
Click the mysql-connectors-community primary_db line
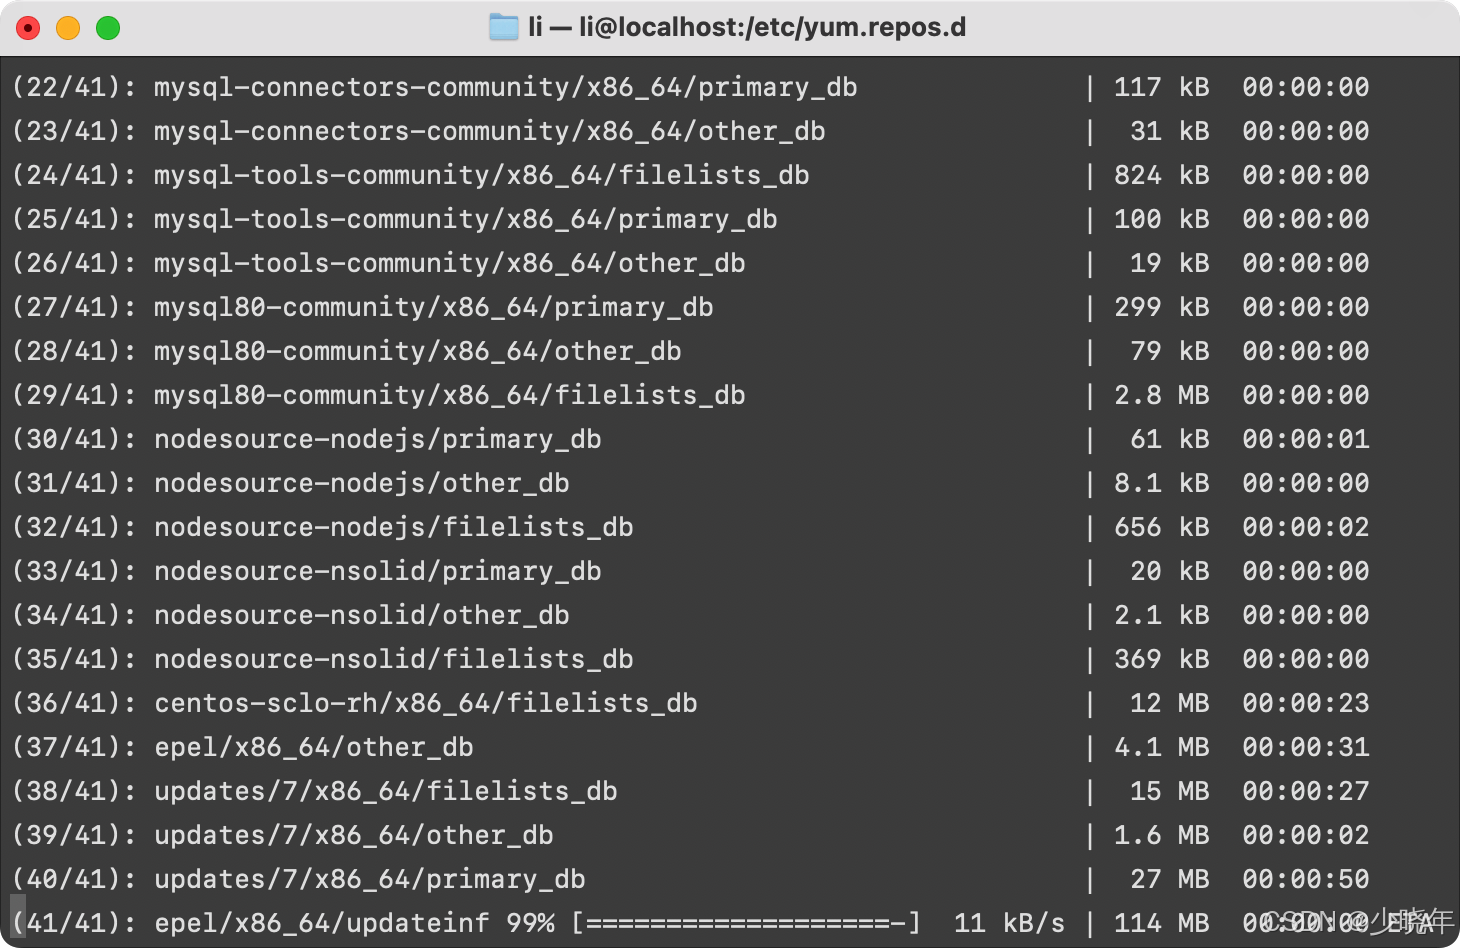[x=505, y=88]
